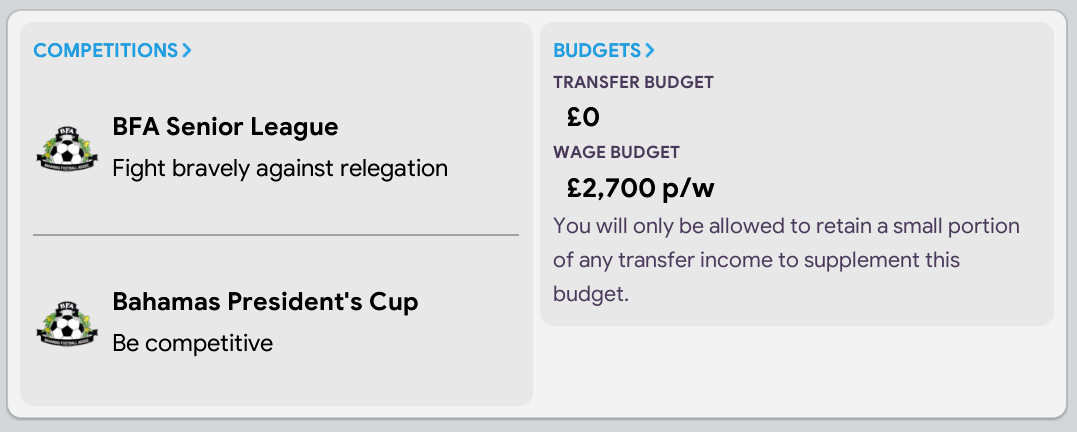1077x432 pixels.
Task: Click blank space right of £0 value
Action: (x=824, y=117)
